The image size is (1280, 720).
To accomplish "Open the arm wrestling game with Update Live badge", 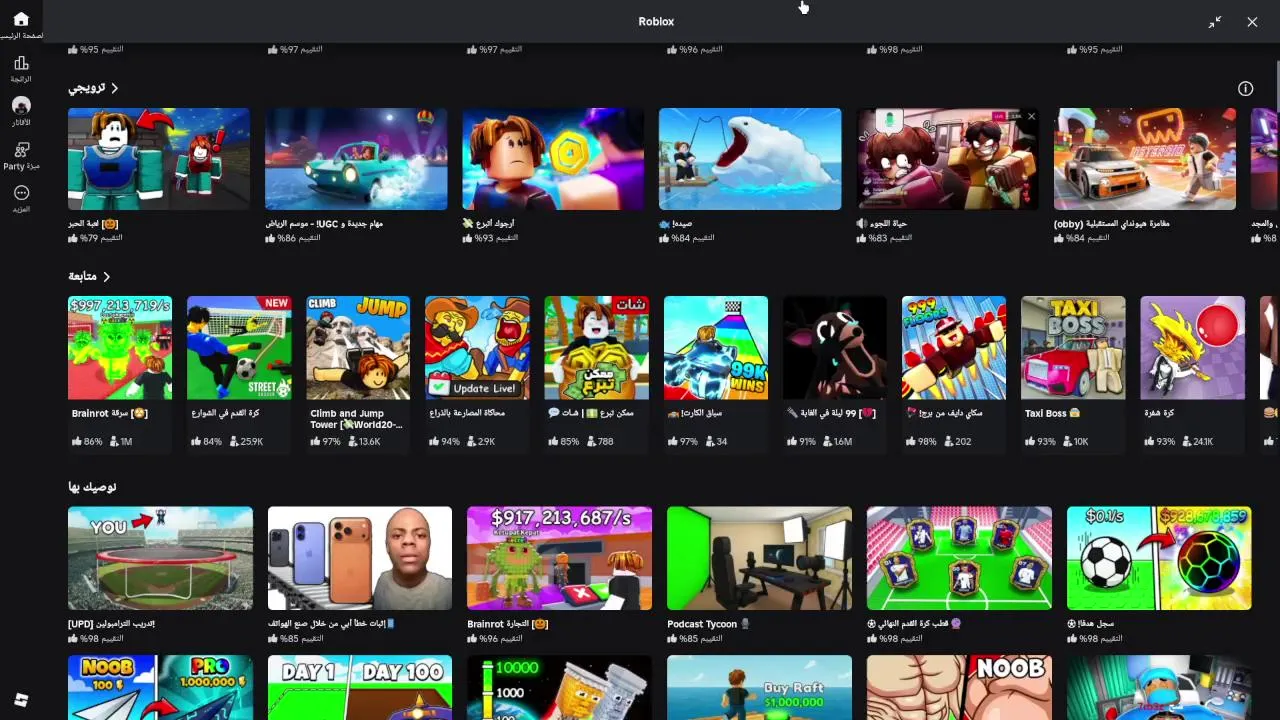I will coord(477,348).
